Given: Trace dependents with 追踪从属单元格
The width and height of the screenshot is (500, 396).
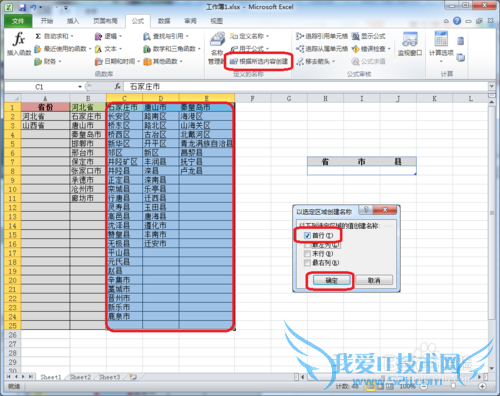Looking at the screenshot, I should pyautogui.click(x=322, y=49).
